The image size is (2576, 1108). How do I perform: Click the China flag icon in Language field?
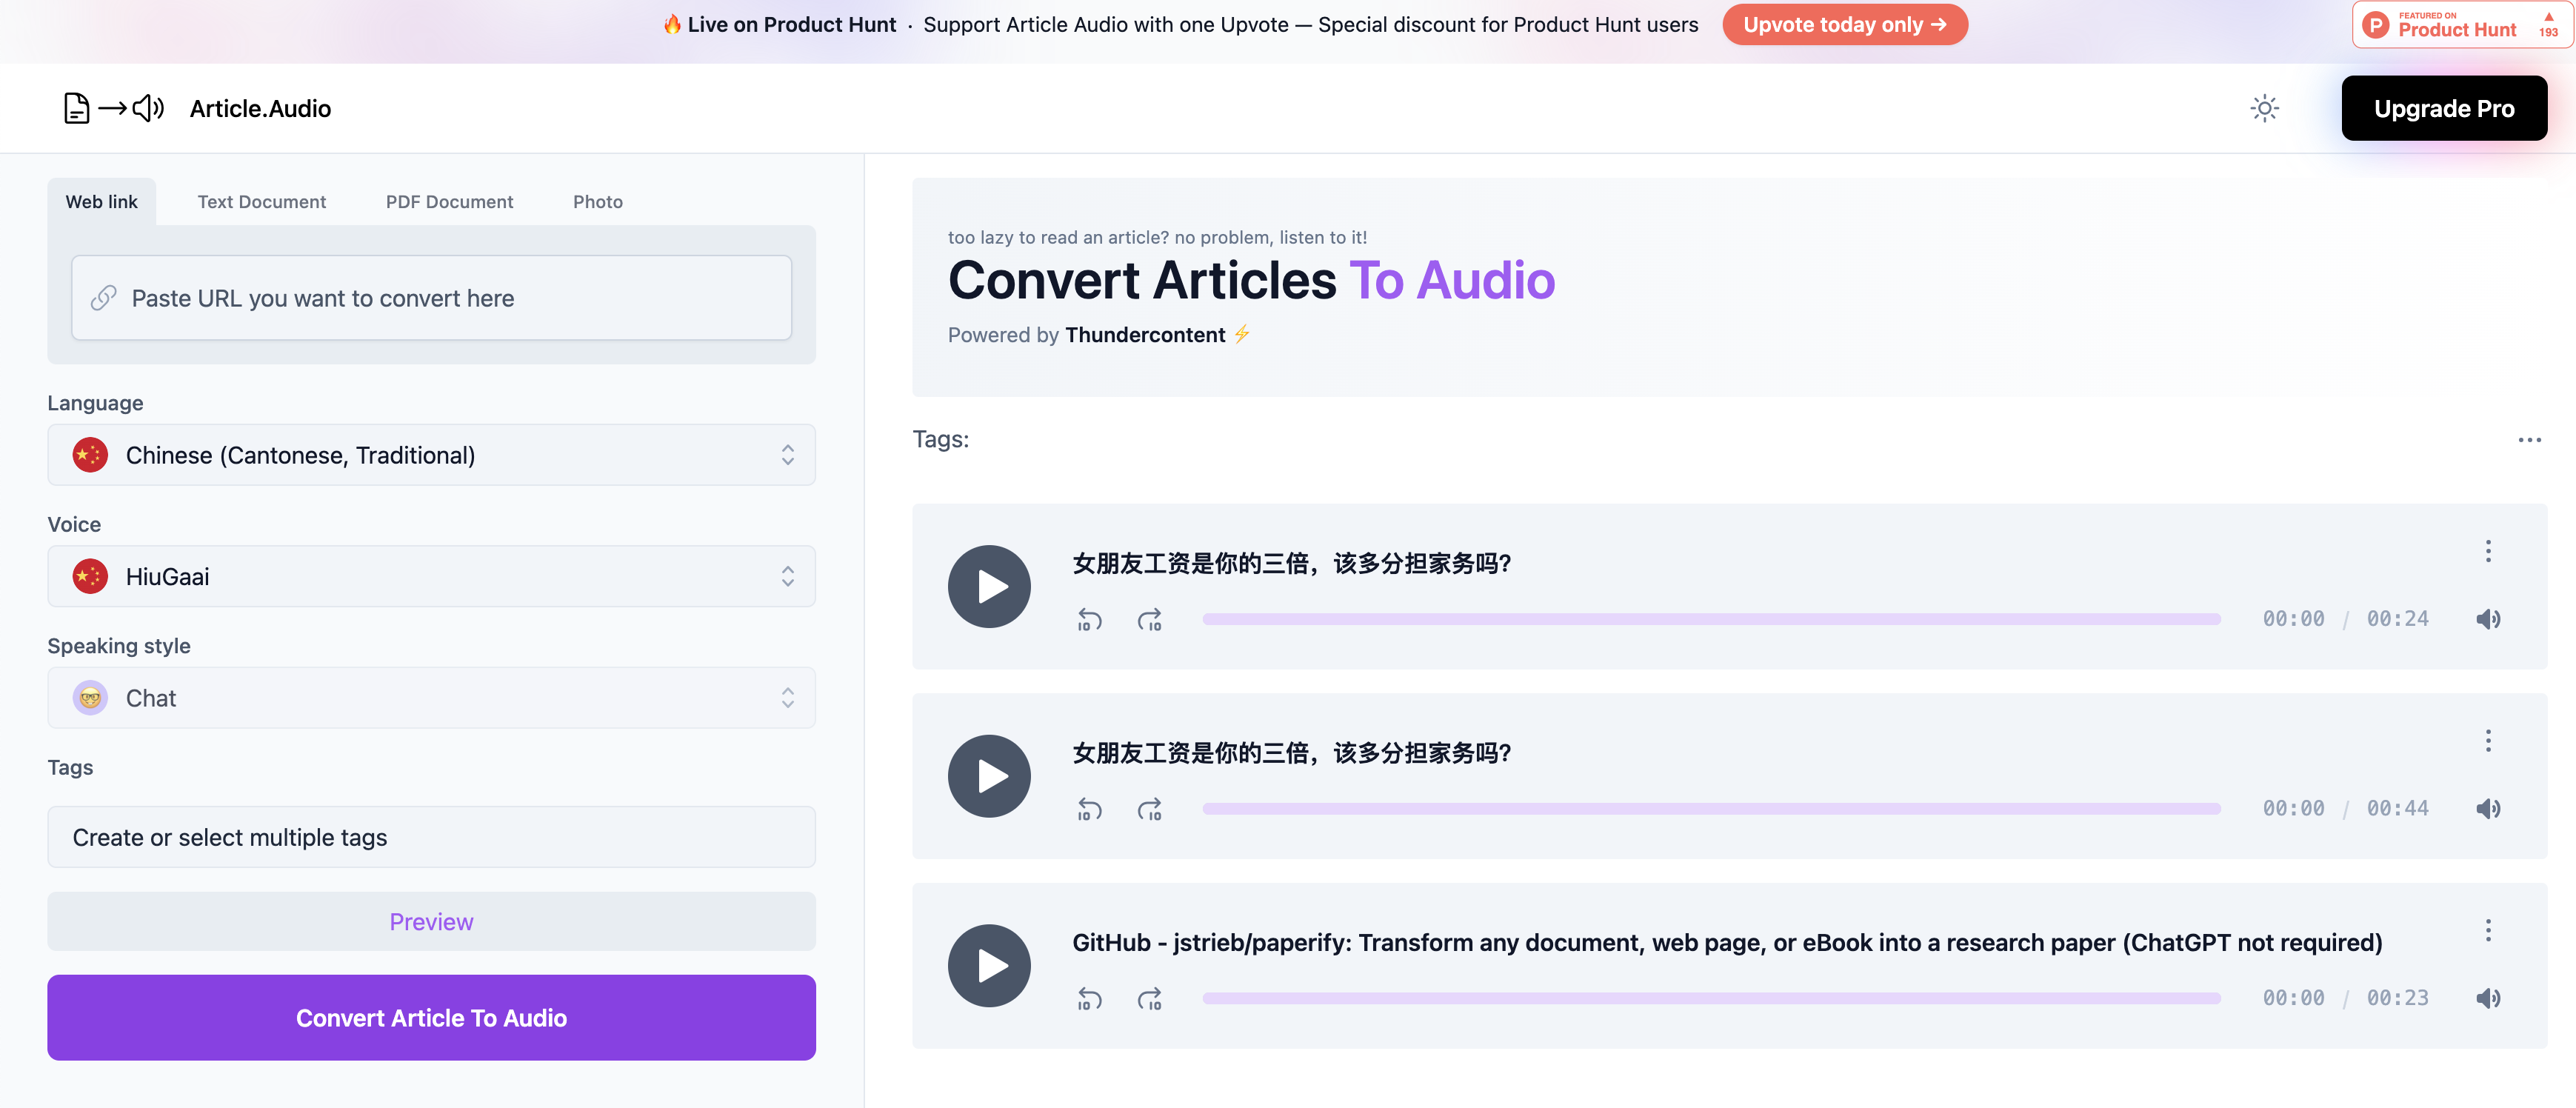click(90, 455)
